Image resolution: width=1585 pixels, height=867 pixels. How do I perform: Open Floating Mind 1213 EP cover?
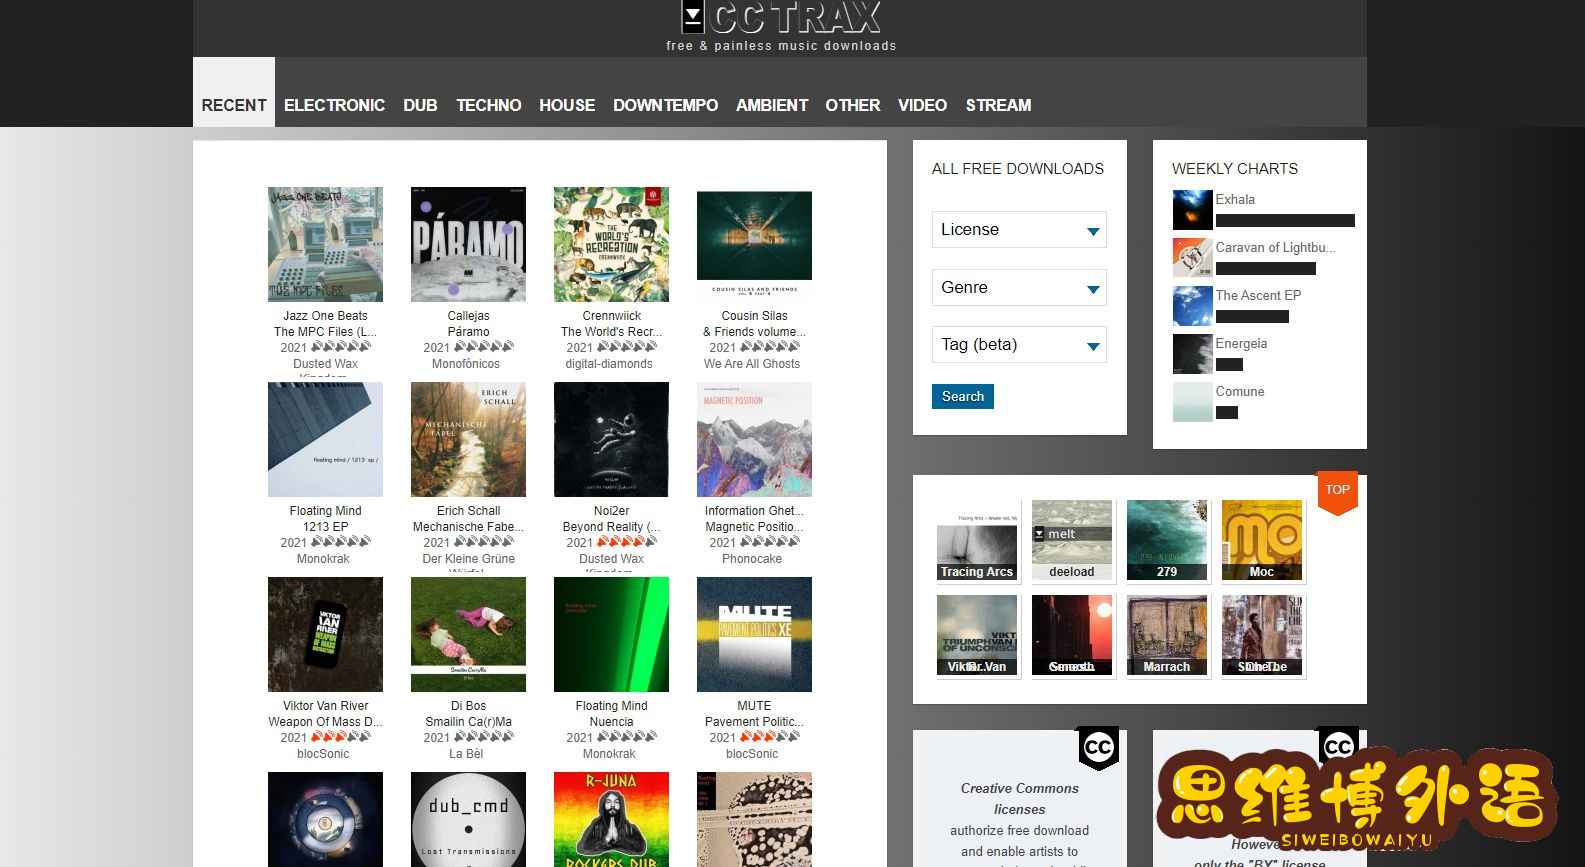point(325,439)
